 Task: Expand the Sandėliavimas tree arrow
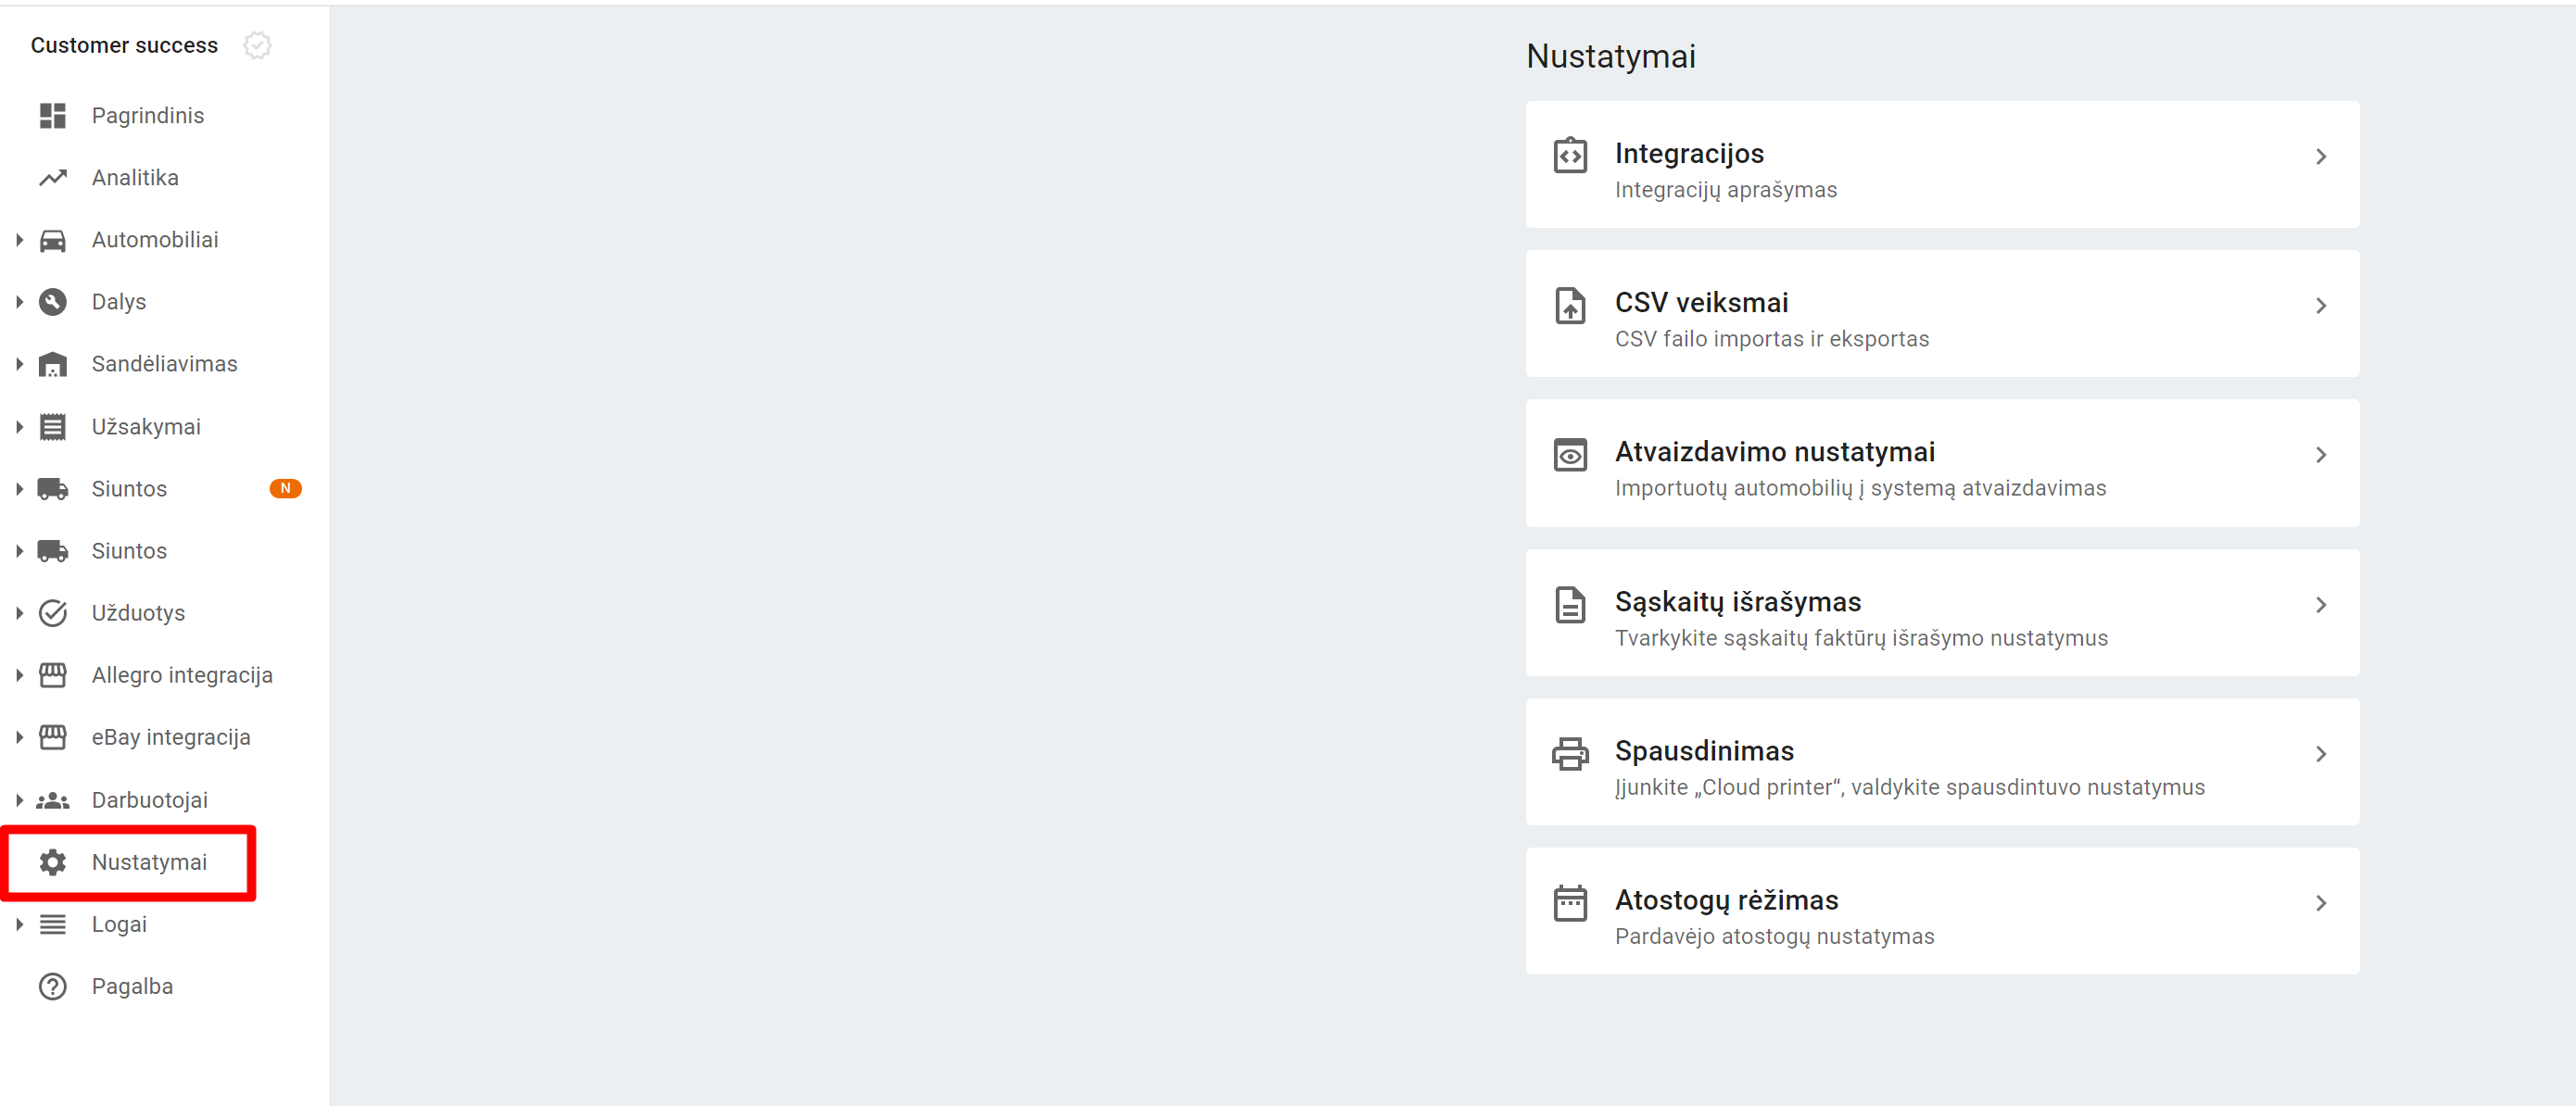coord(19,364)
